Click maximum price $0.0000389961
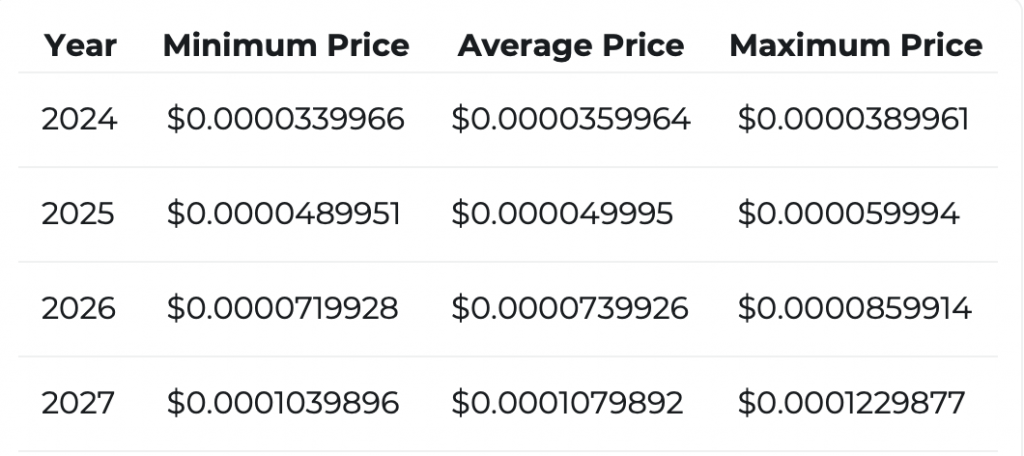 853,120
